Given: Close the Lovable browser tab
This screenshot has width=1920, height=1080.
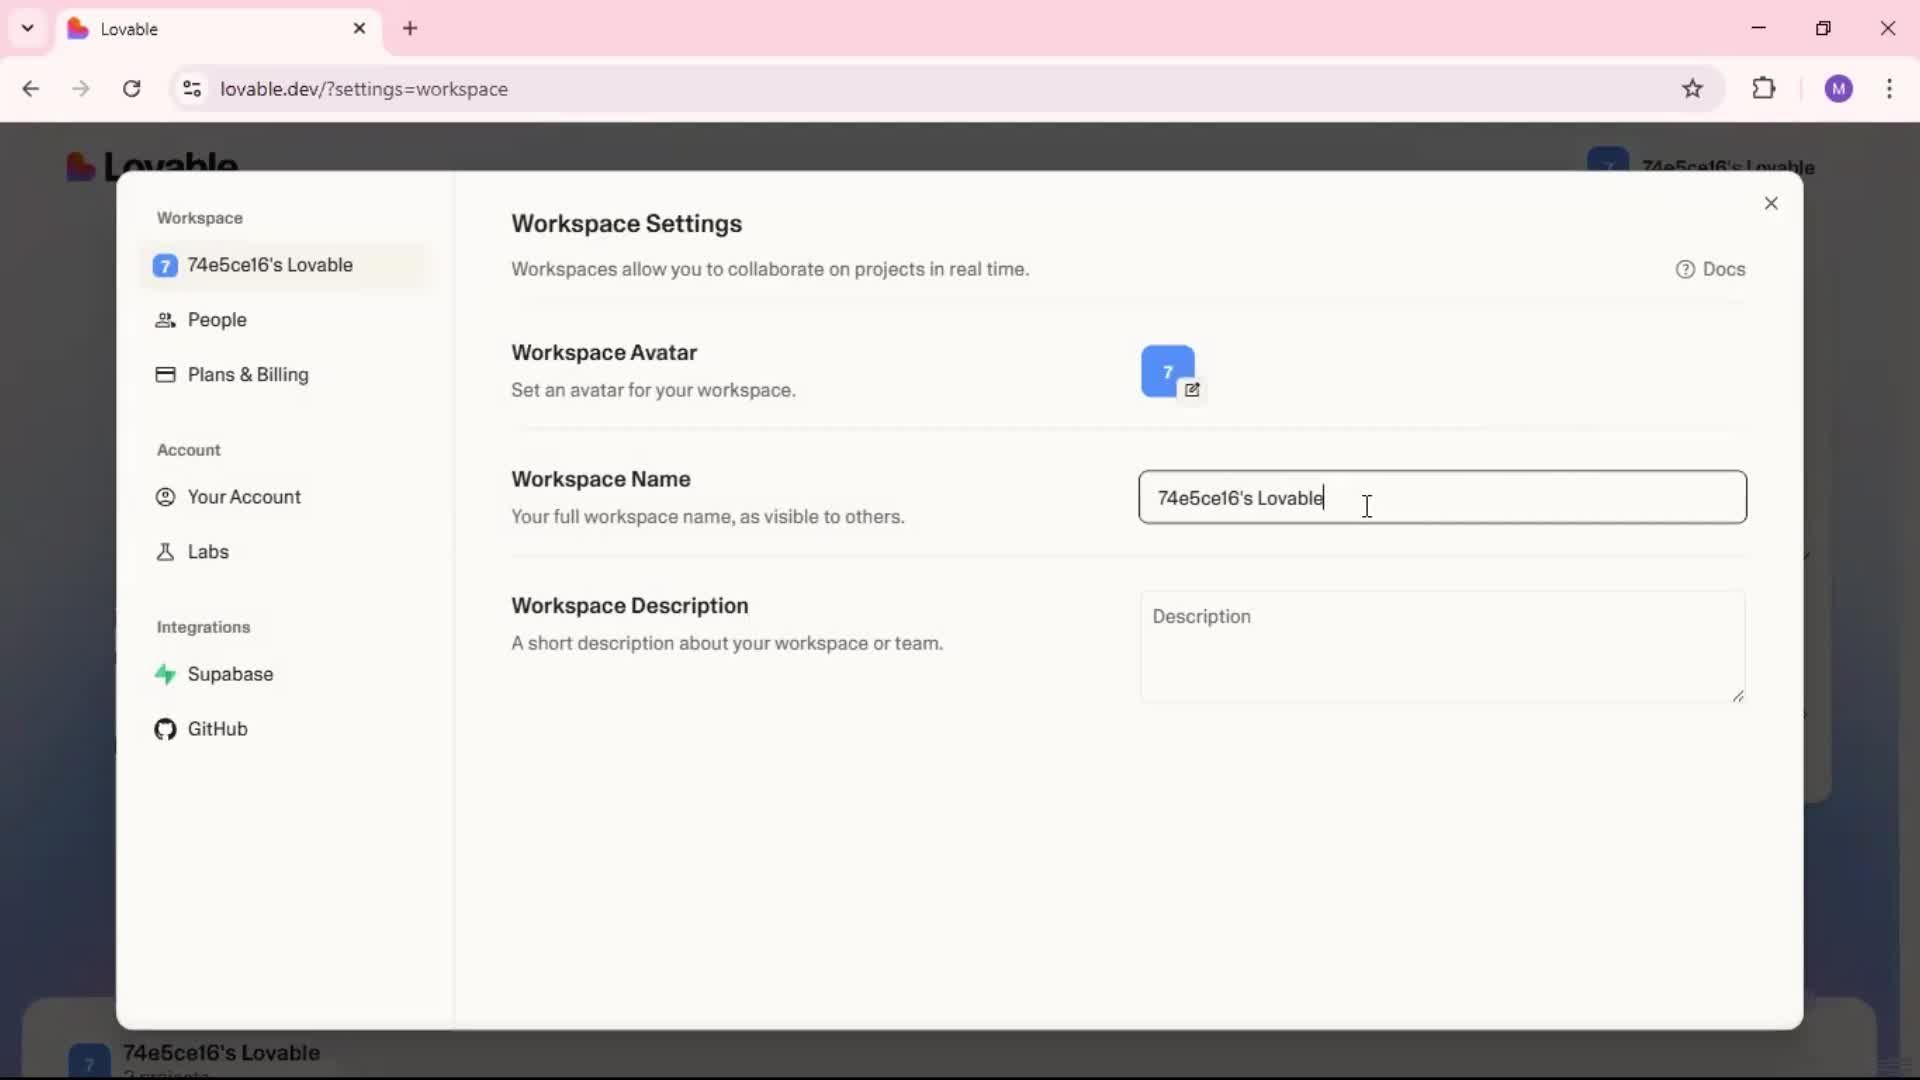Looking at the screenshot, I should (x=360, y=28).
